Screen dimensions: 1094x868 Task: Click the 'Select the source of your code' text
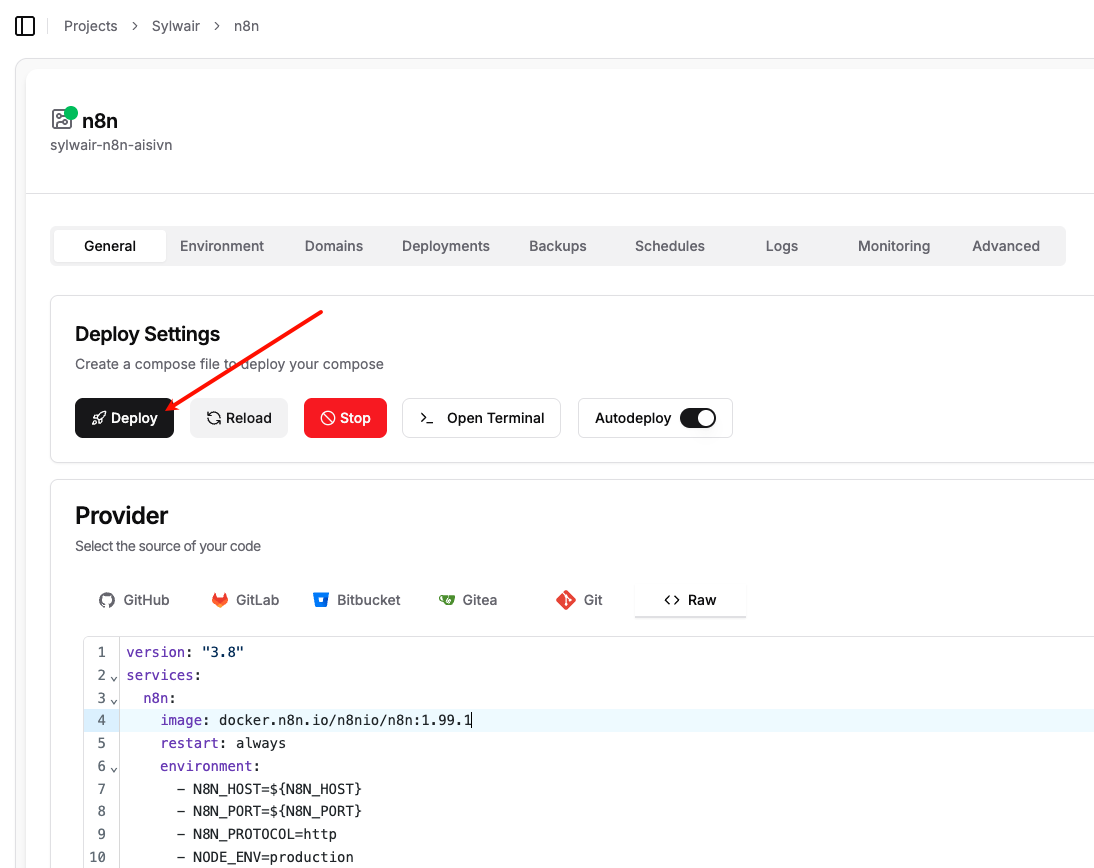click(x=168, y=546)
